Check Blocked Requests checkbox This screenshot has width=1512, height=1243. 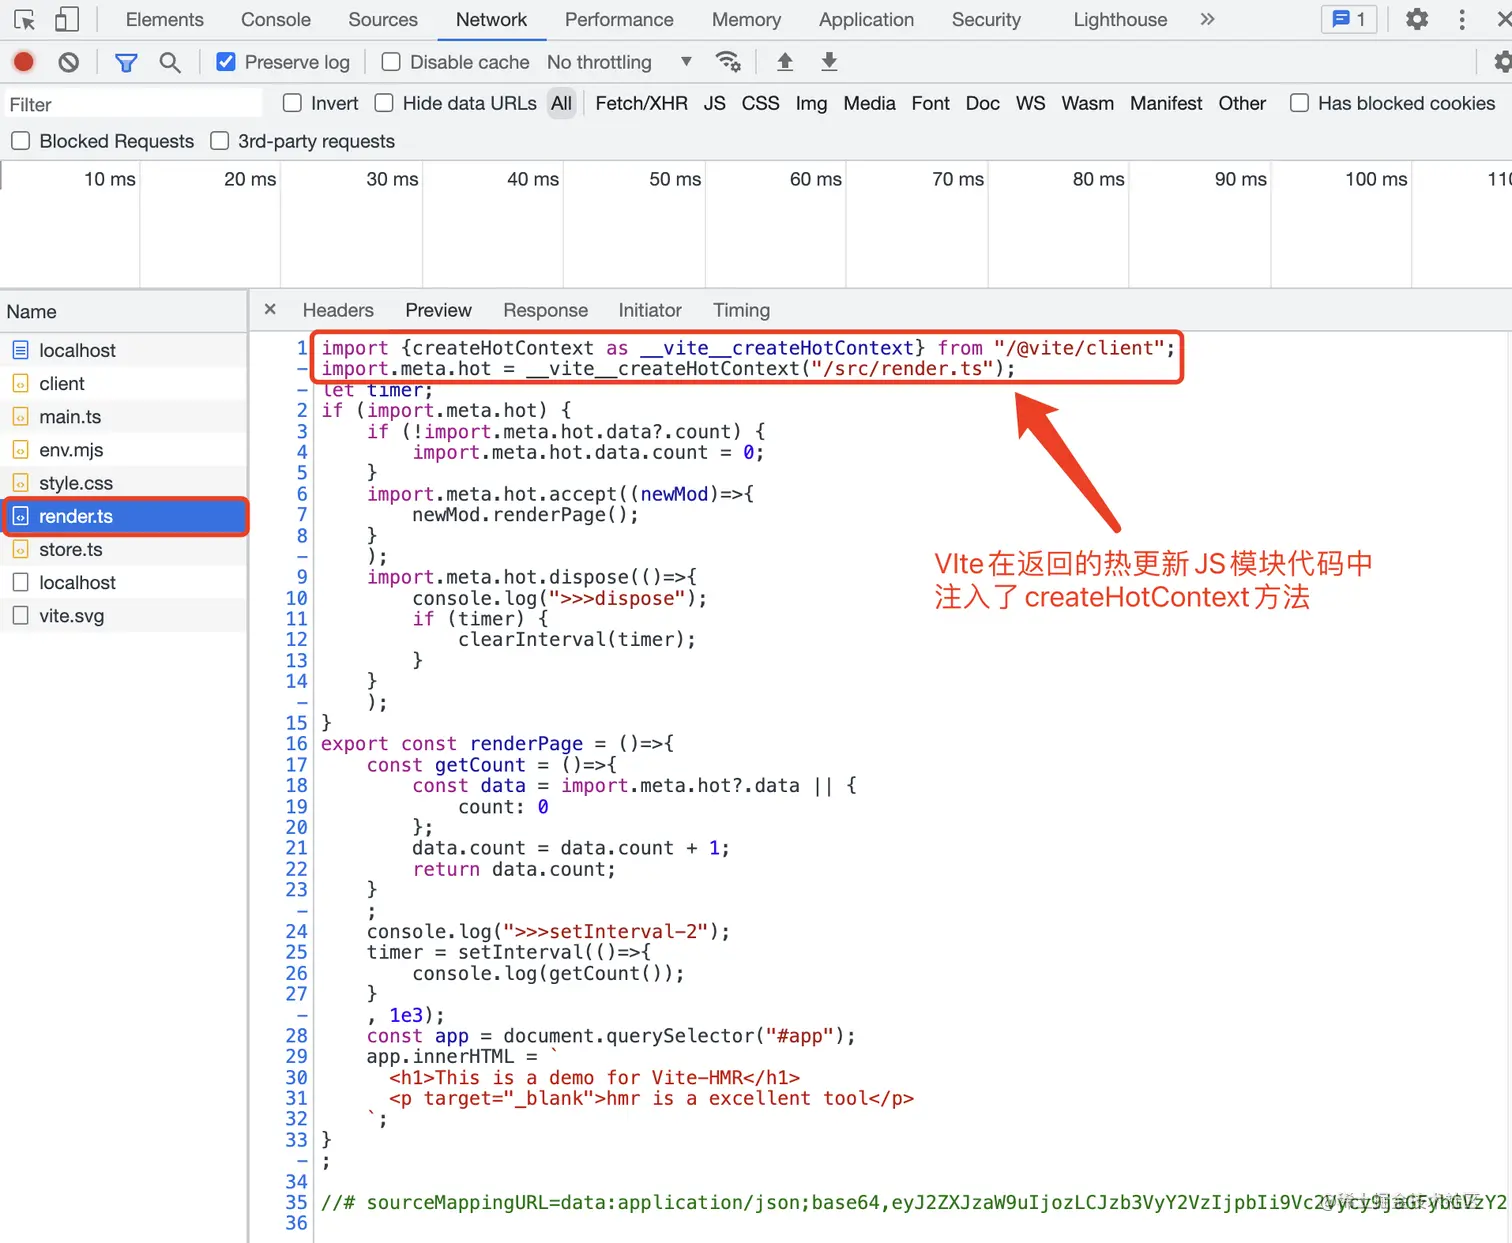point(20,141)
